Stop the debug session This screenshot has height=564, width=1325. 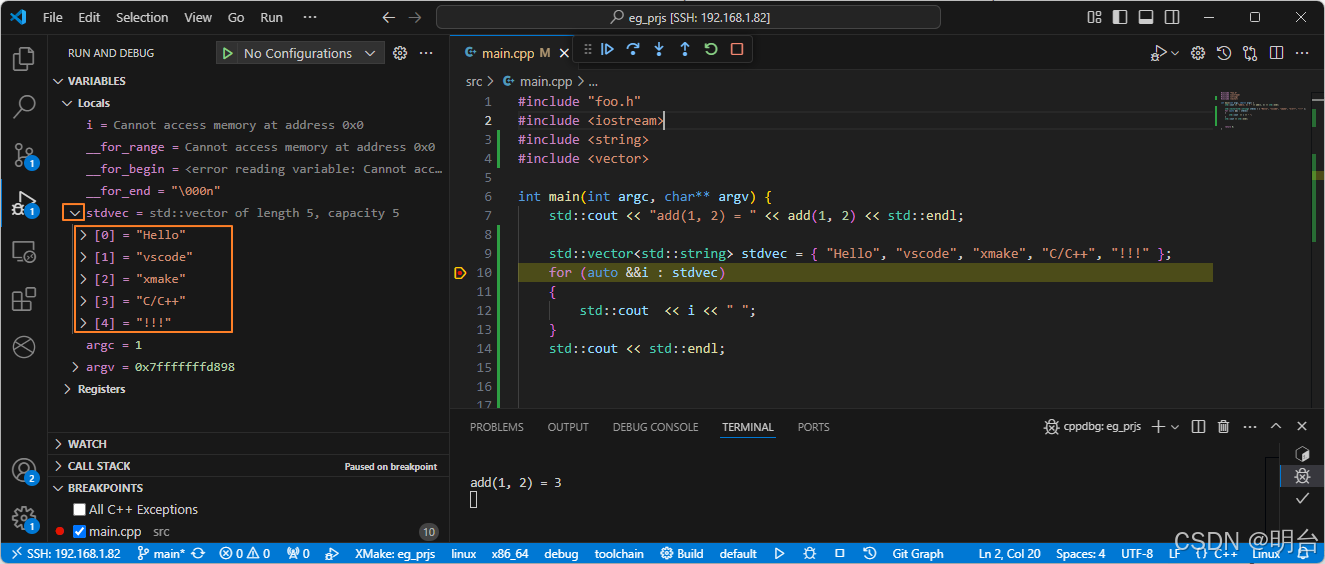737,49
